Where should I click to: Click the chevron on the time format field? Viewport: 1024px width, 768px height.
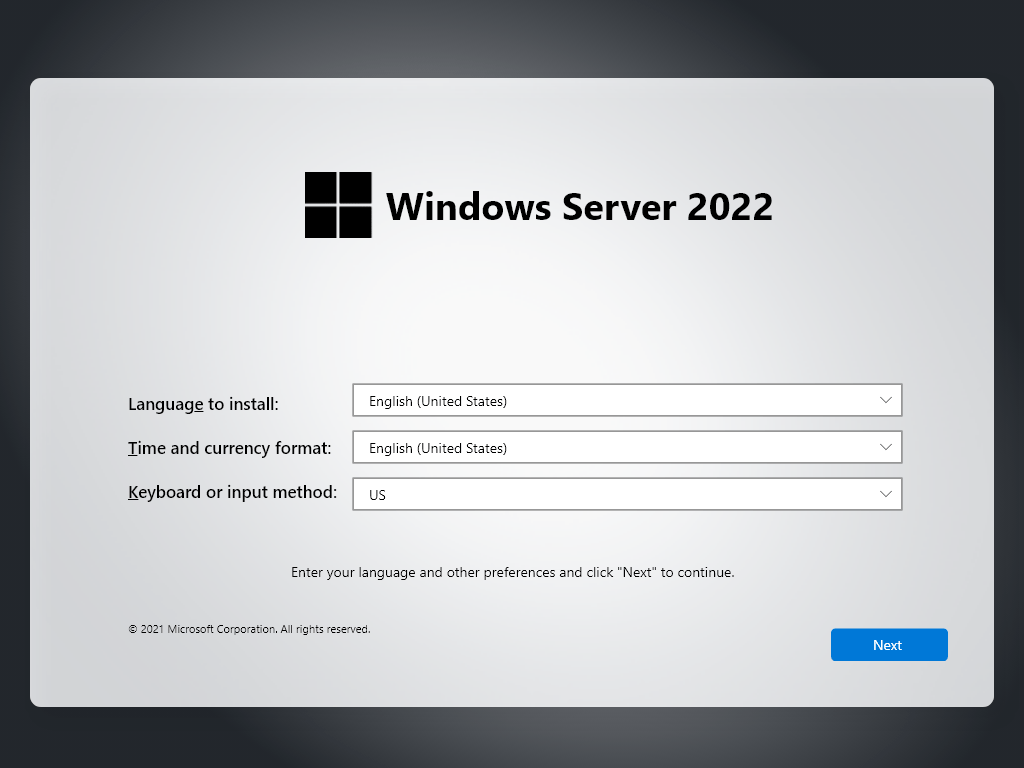(885, 447)
